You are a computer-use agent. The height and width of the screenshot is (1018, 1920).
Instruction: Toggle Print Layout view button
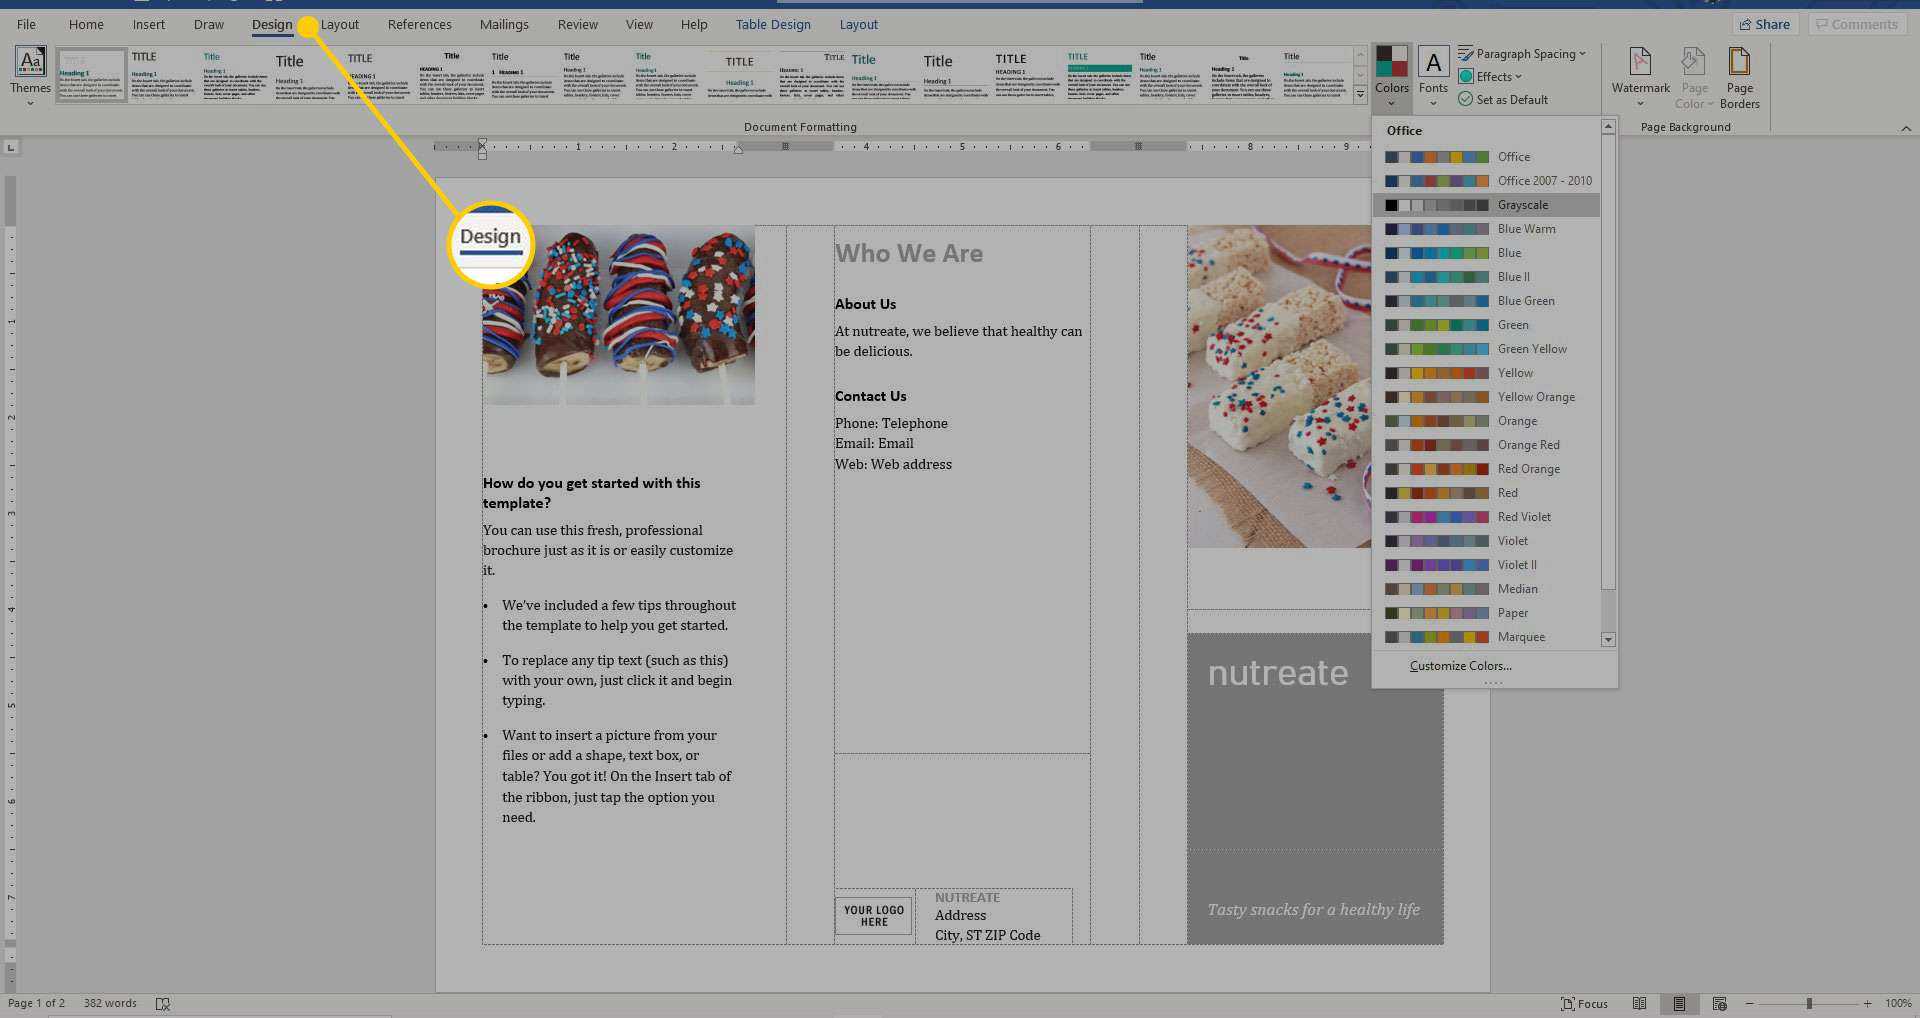[x=1679, y=1003]
